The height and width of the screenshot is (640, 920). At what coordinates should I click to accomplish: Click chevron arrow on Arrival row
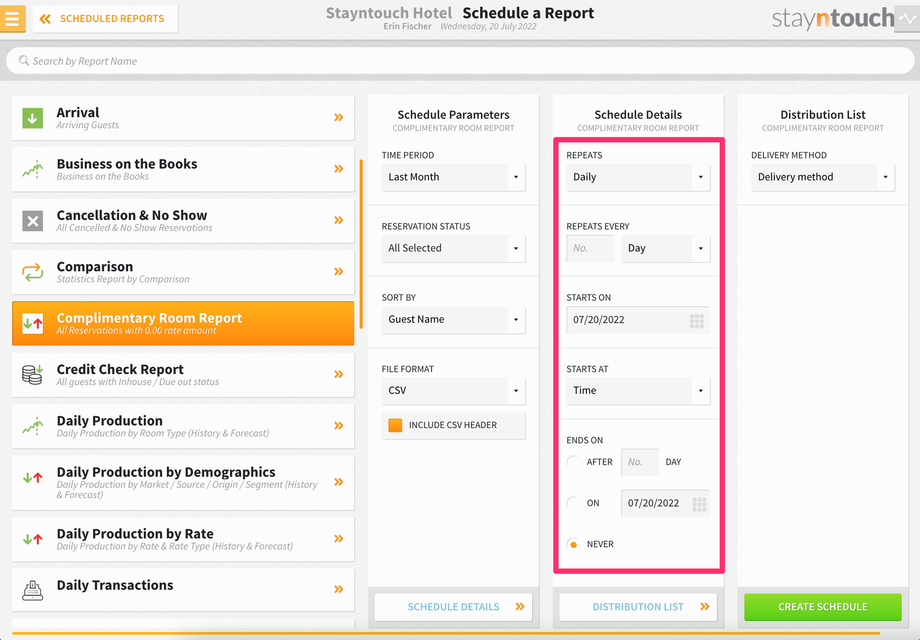pyautogui.click(x=339, y=117)
